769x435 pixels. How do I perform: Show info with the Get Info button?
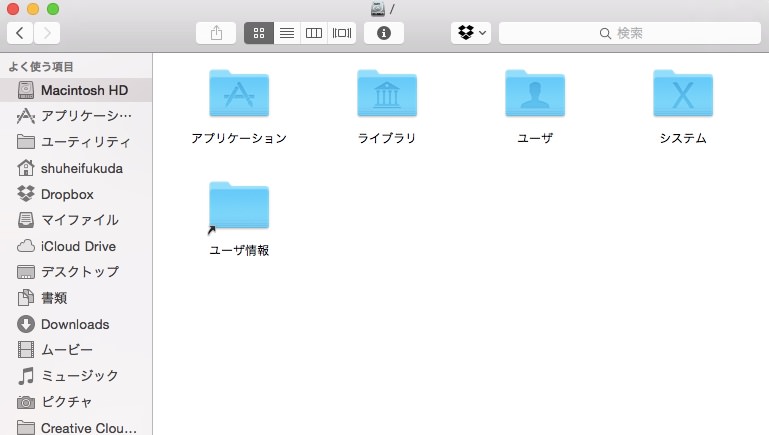384,33
